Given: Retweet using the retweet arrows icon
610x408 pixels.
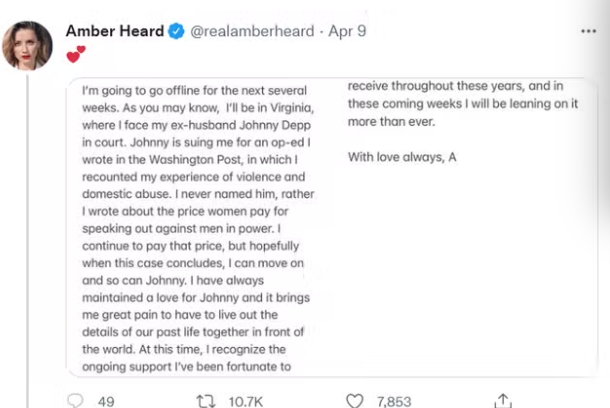Looking at the screenshot, I should [x=206, y=400].
